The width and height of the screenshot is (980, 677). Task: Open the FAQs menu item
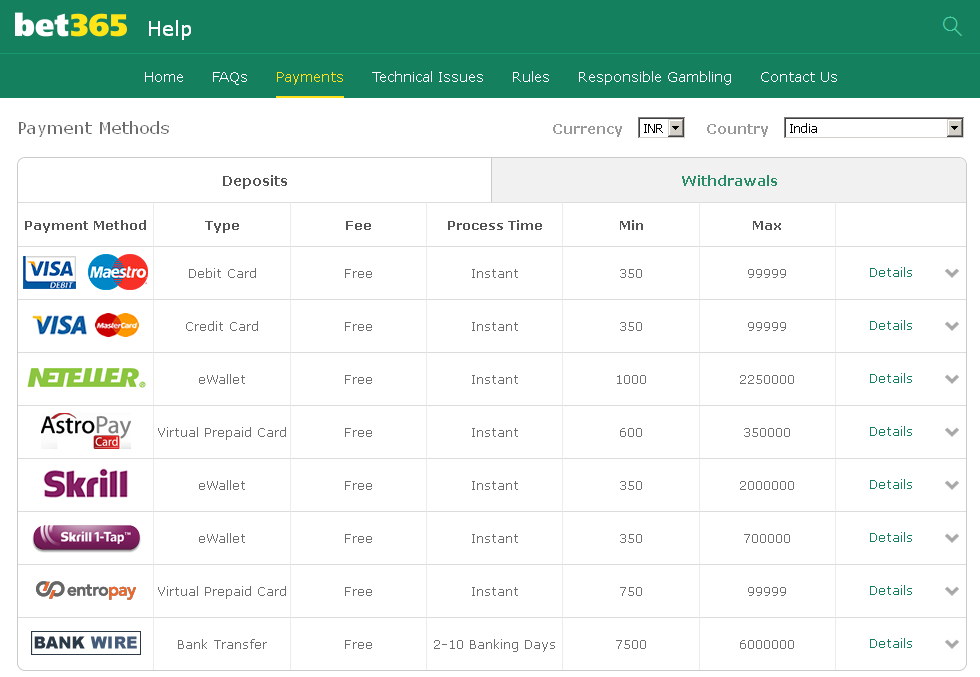(x=229, y=77)
